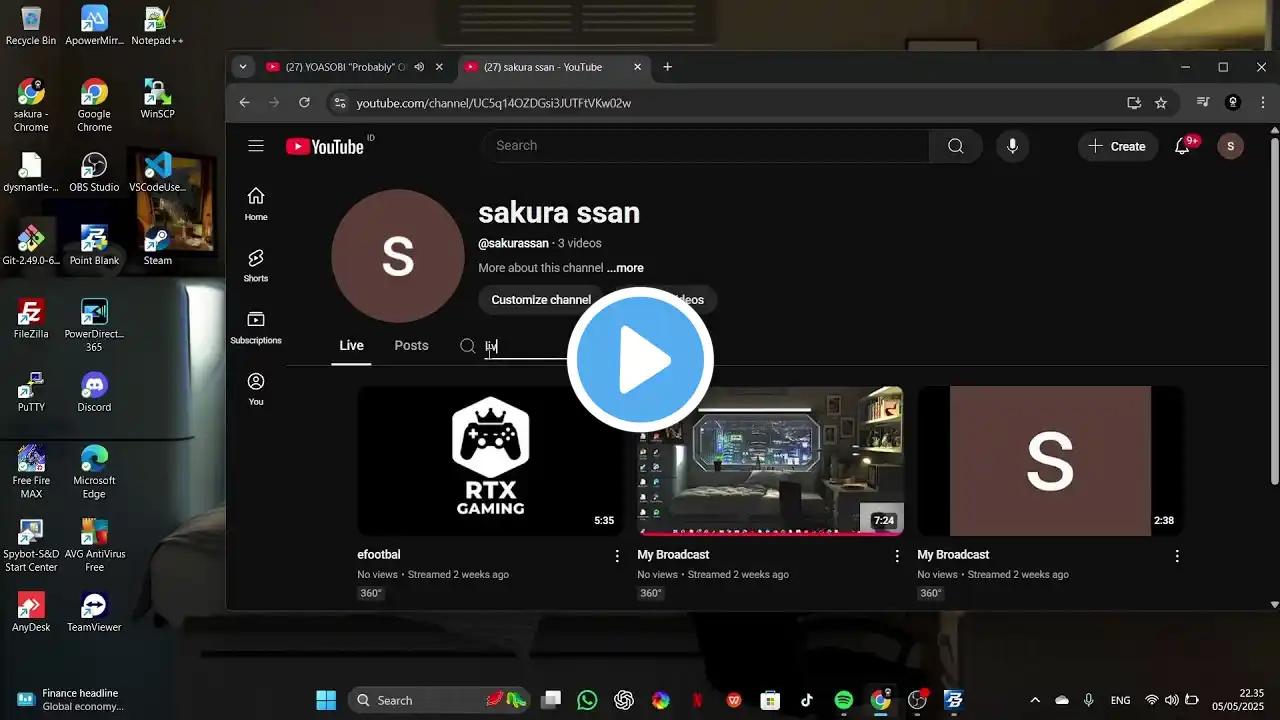Switch to the YOASOBI "Probably" tab
Image resolution: width=1280 pixels, height=720 pixels.
coord(346,67)
